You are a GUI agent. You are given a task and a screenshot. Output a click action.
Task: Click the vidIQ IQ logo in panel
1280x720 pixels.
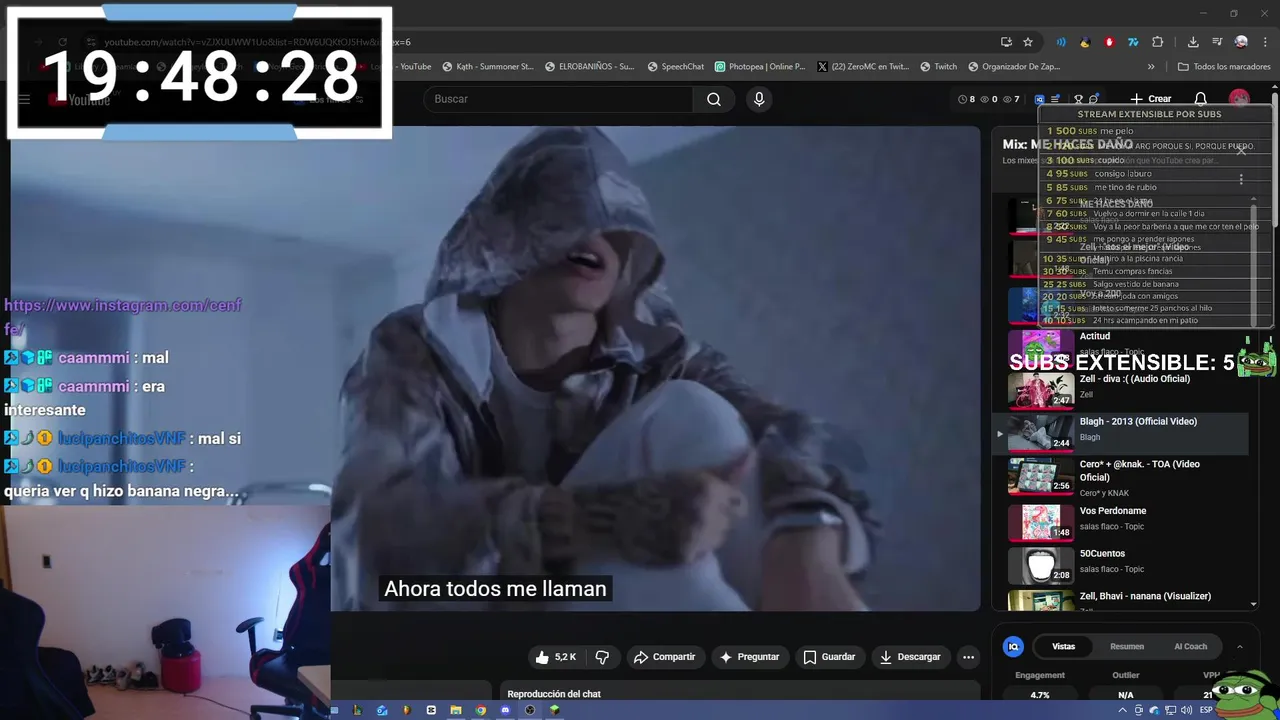tap(1013, 646)
